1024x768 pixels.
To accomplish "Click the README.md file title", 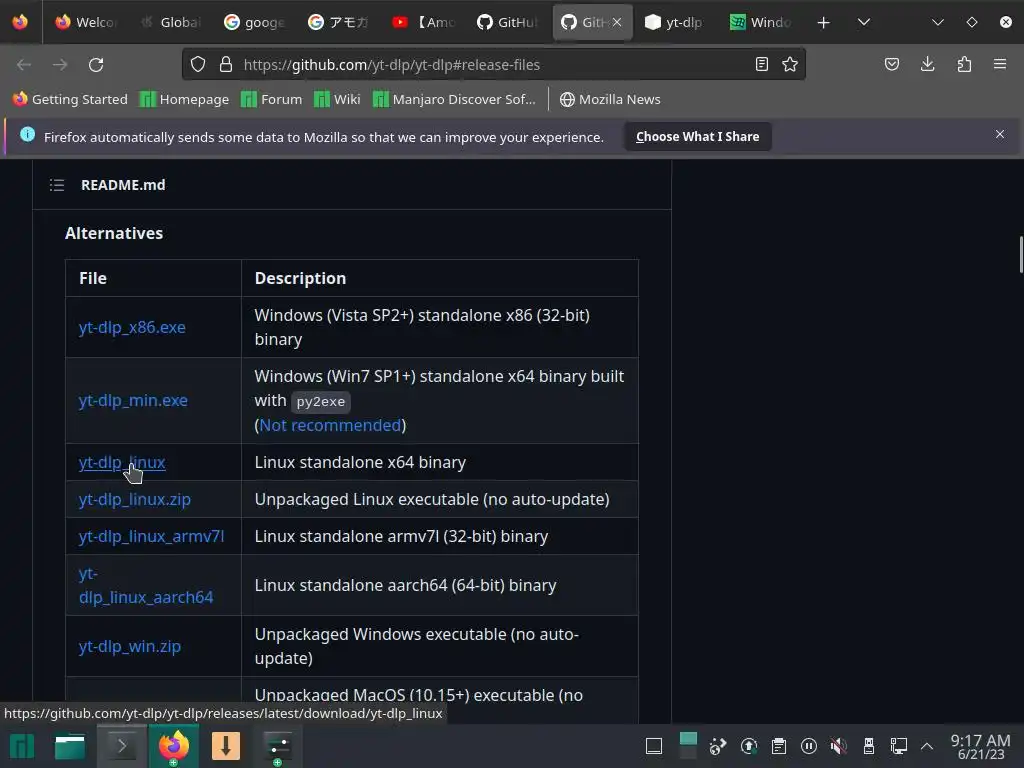I will pos(123,185).
